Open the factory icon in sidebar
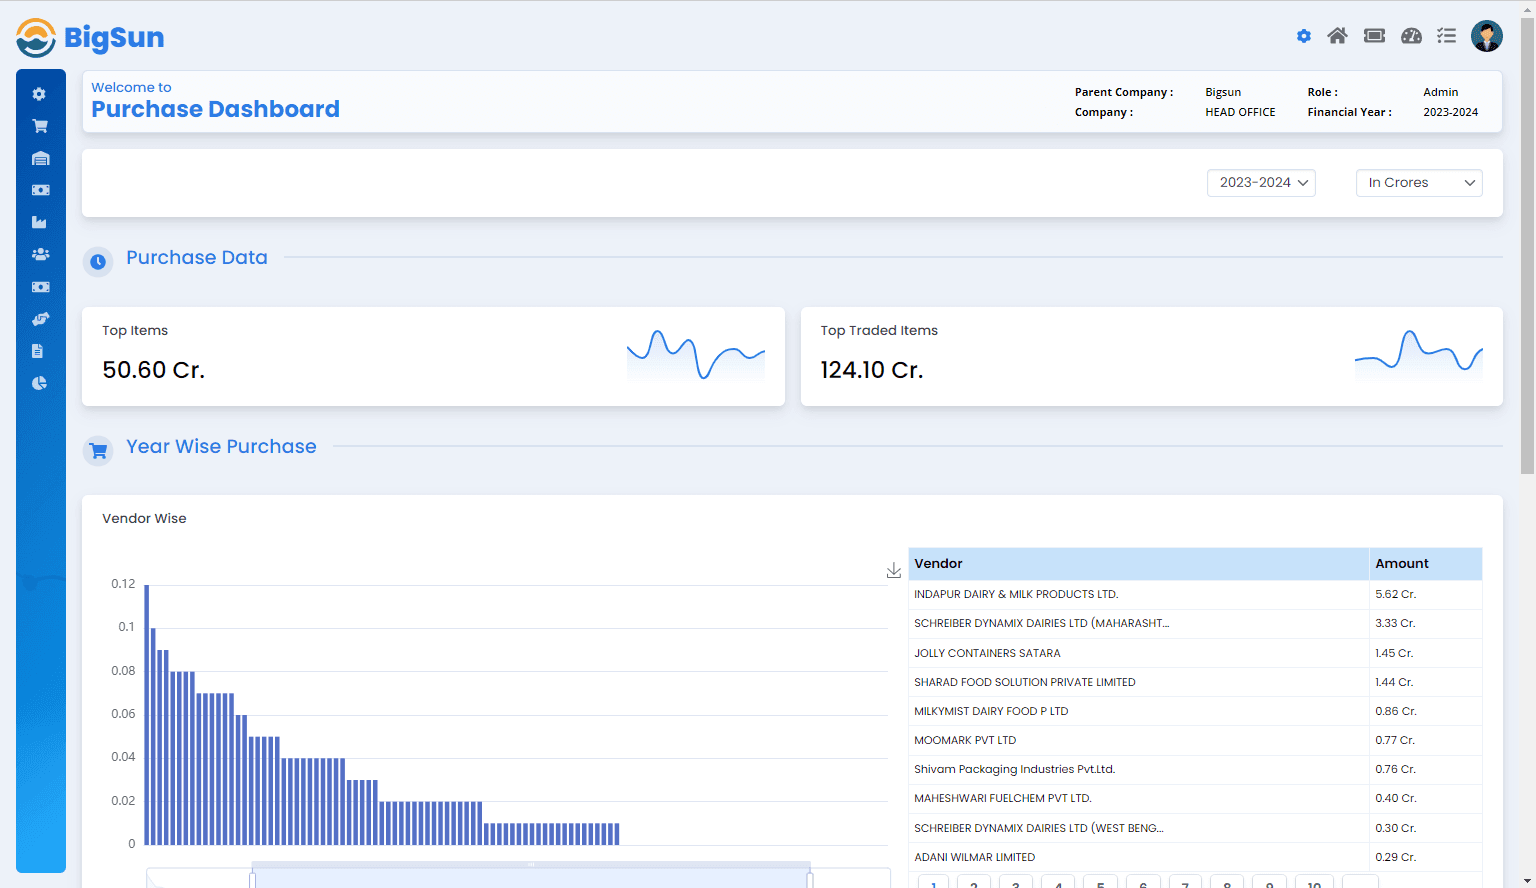 (40, 222)
